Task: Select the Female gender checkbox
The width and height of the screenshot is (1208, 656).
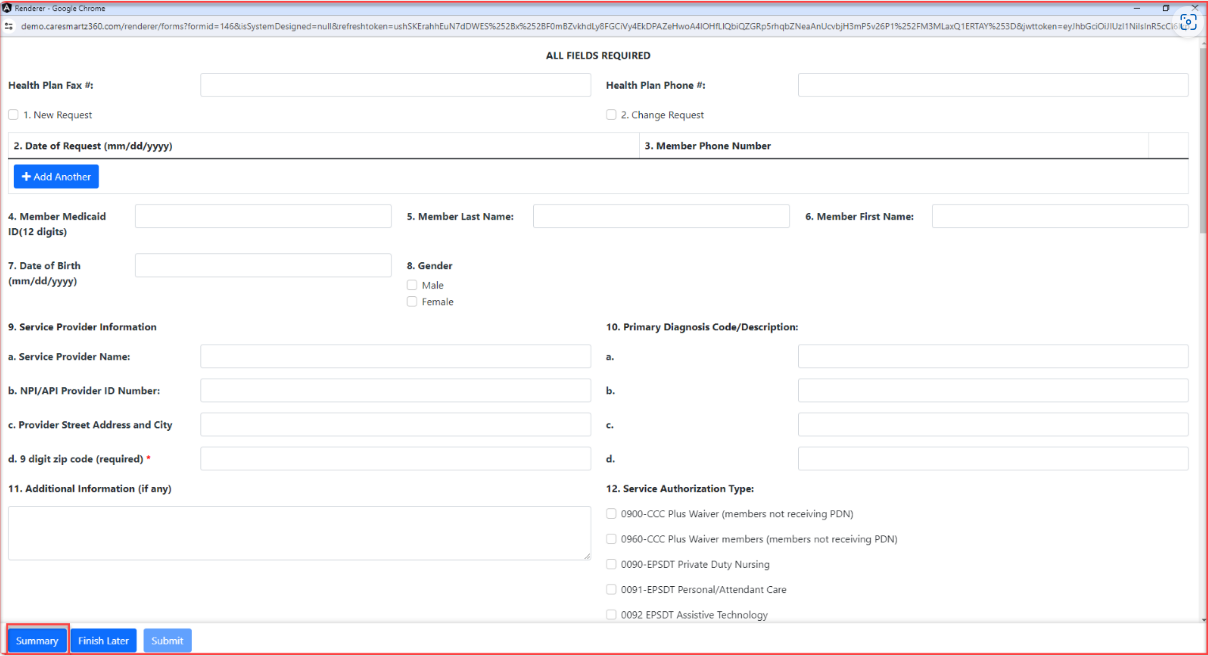Action: click(412, 302)
